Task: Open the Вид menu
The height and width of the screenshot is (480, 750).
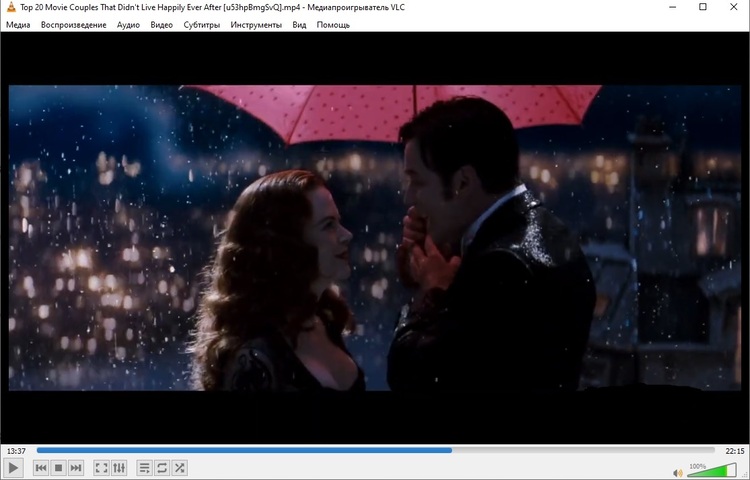Action: (299, 25)
